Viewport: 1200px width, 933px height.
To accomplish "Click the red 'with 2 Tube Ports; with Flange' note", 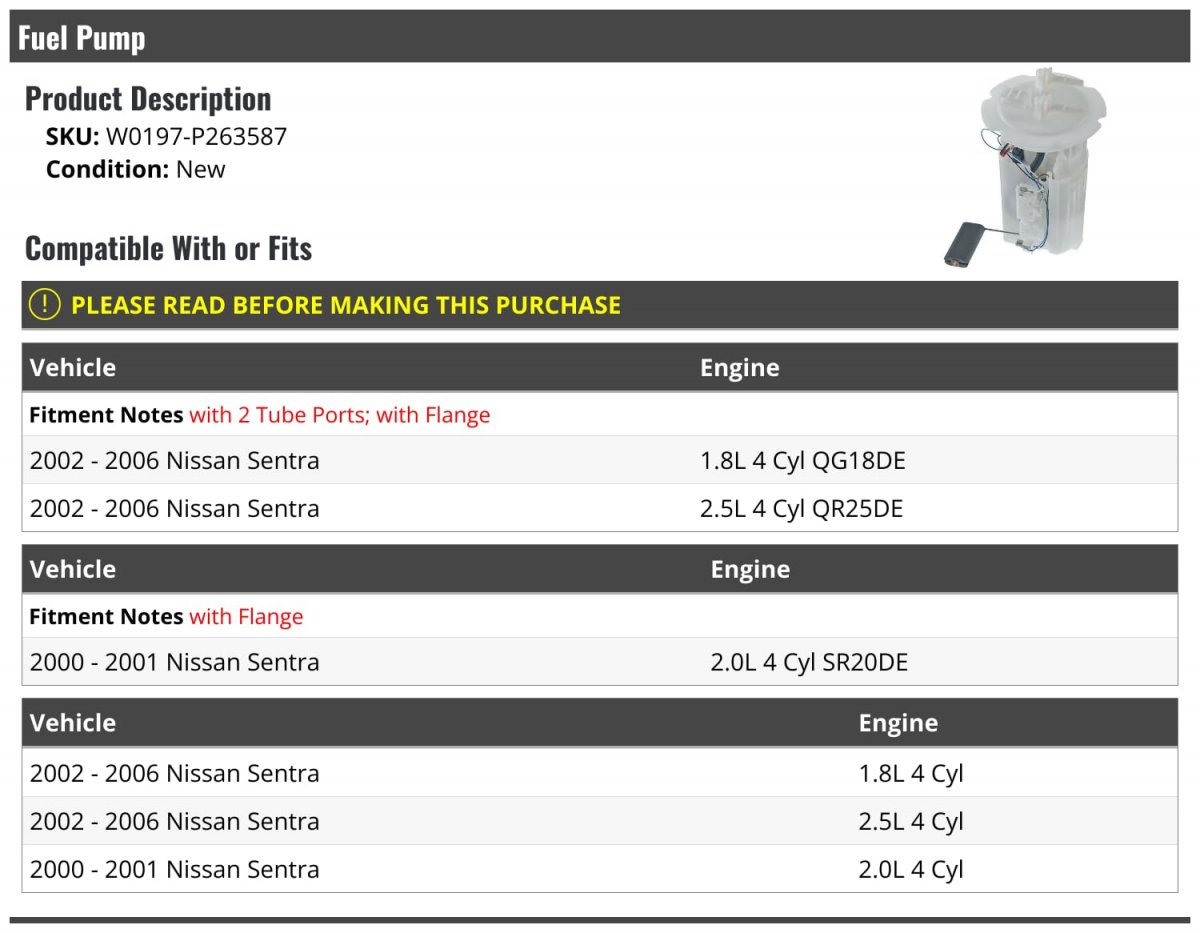I will point(340,414).
